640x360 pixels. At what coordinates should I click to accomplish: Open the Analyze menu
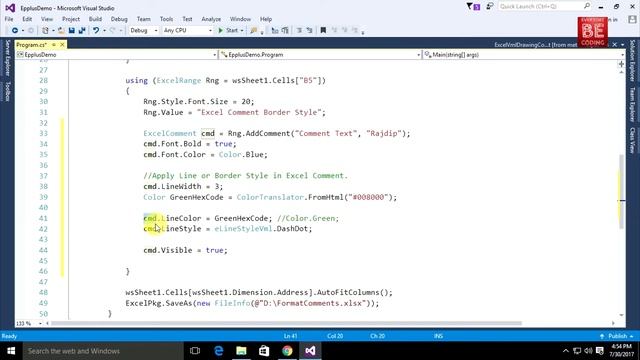(x=211, y=19)
